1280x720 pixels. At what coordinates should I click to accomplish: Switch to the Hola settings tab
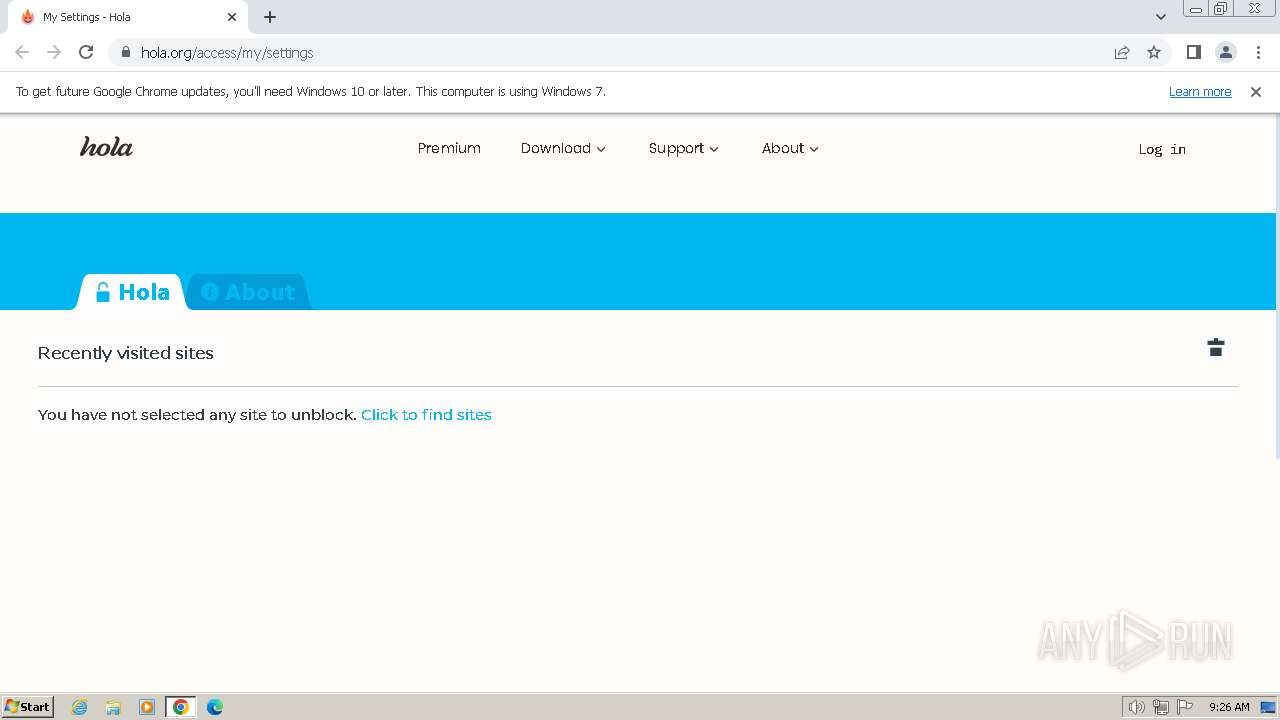[x=132, y=292]
